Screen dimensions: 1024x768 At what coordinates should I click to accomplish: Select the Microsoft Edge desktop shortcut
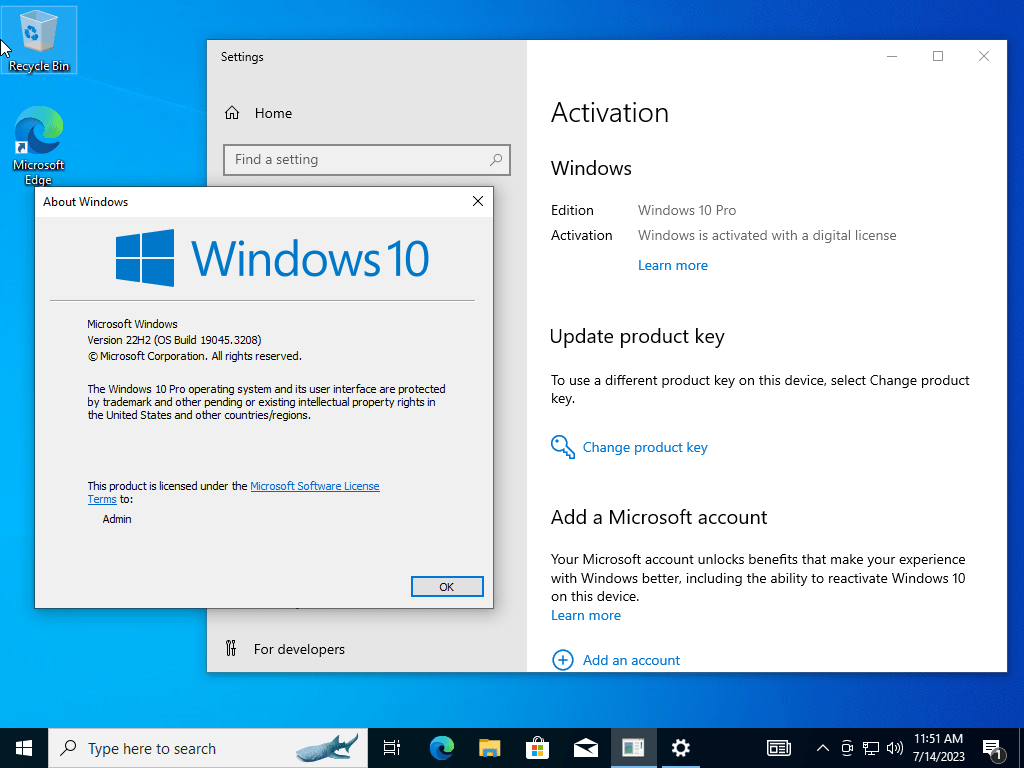tap(39, 146)
